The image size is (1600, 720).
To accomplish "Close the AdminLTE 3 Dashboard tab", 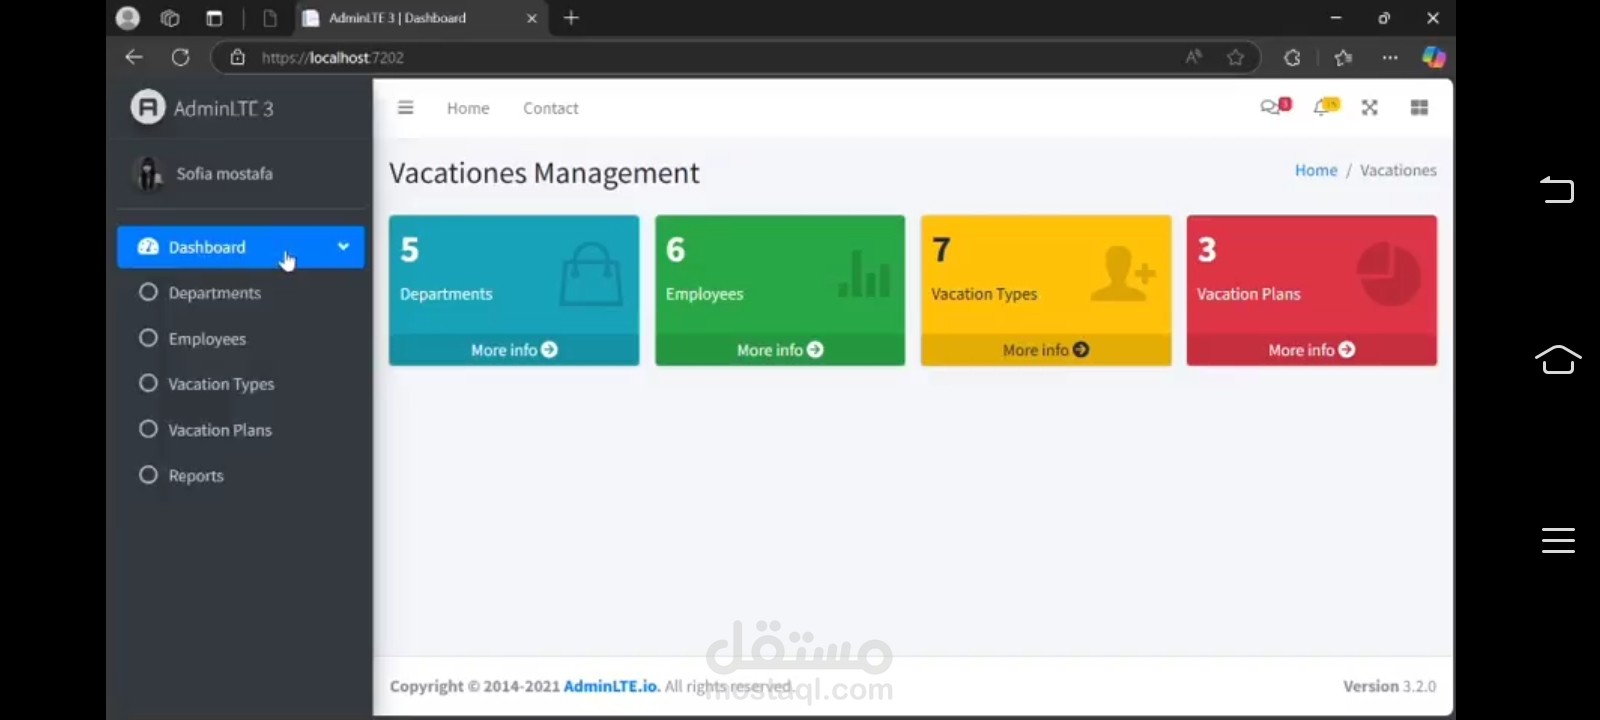I will click(531, 18).
